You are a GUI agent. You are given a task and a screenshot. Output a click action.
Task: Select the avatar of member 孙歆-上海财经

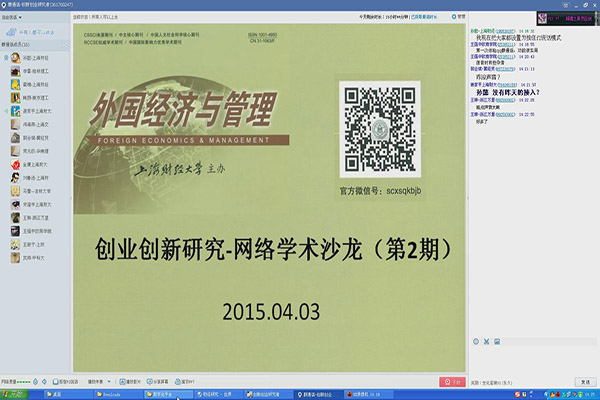pyautogui.click(x=13, y=58)
